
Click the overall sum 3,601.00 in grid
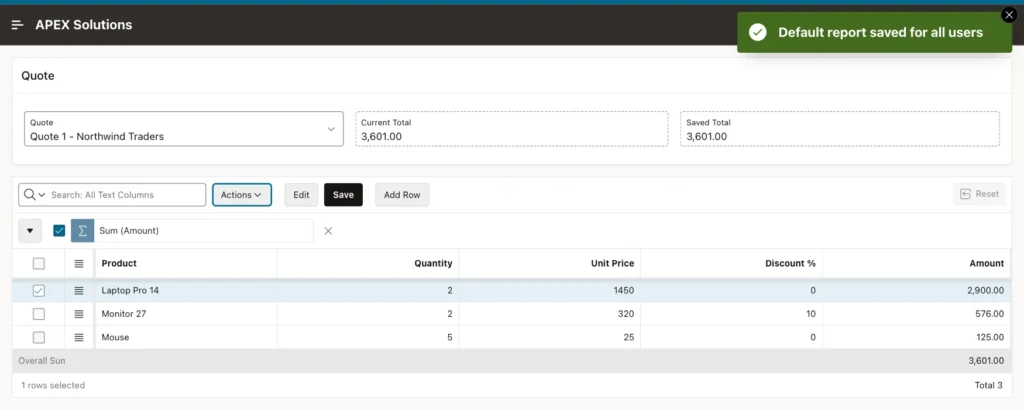(986, 360)
